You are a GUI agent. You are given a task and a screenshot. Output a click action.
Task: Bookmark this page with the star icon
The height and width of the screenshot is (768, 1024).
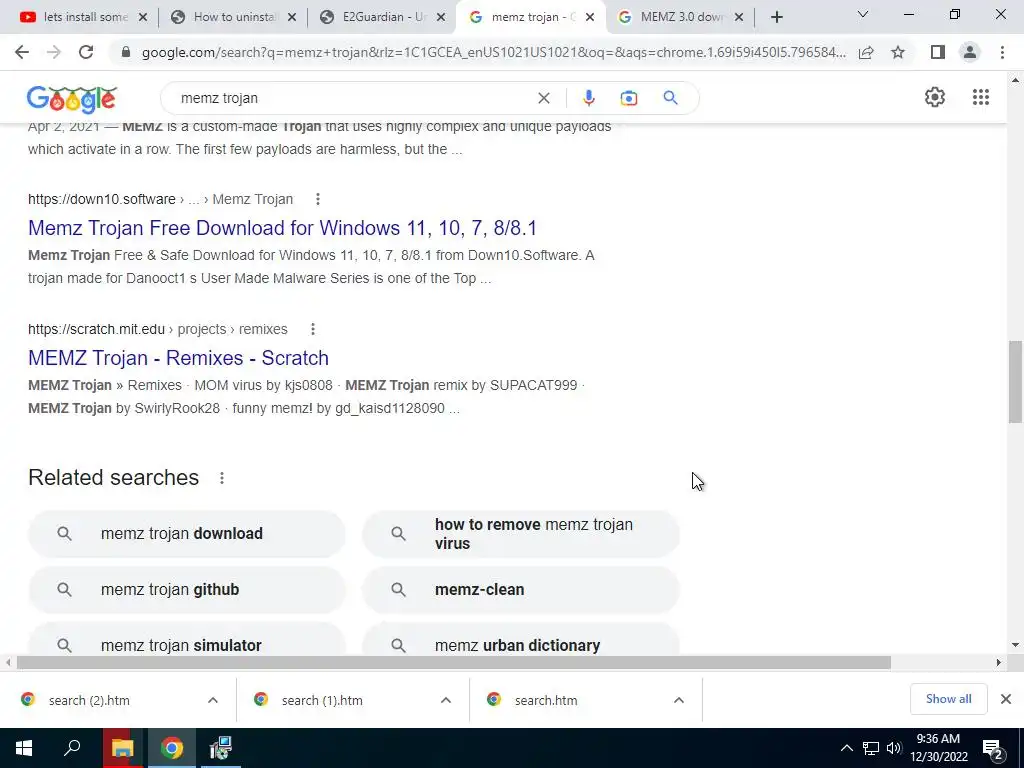click(898, 52)
